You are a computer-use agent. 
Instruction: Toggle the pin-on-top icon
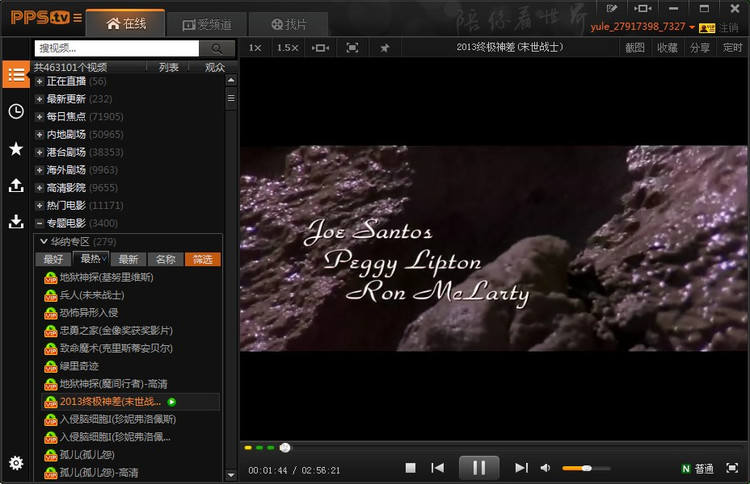click(385, 48)
